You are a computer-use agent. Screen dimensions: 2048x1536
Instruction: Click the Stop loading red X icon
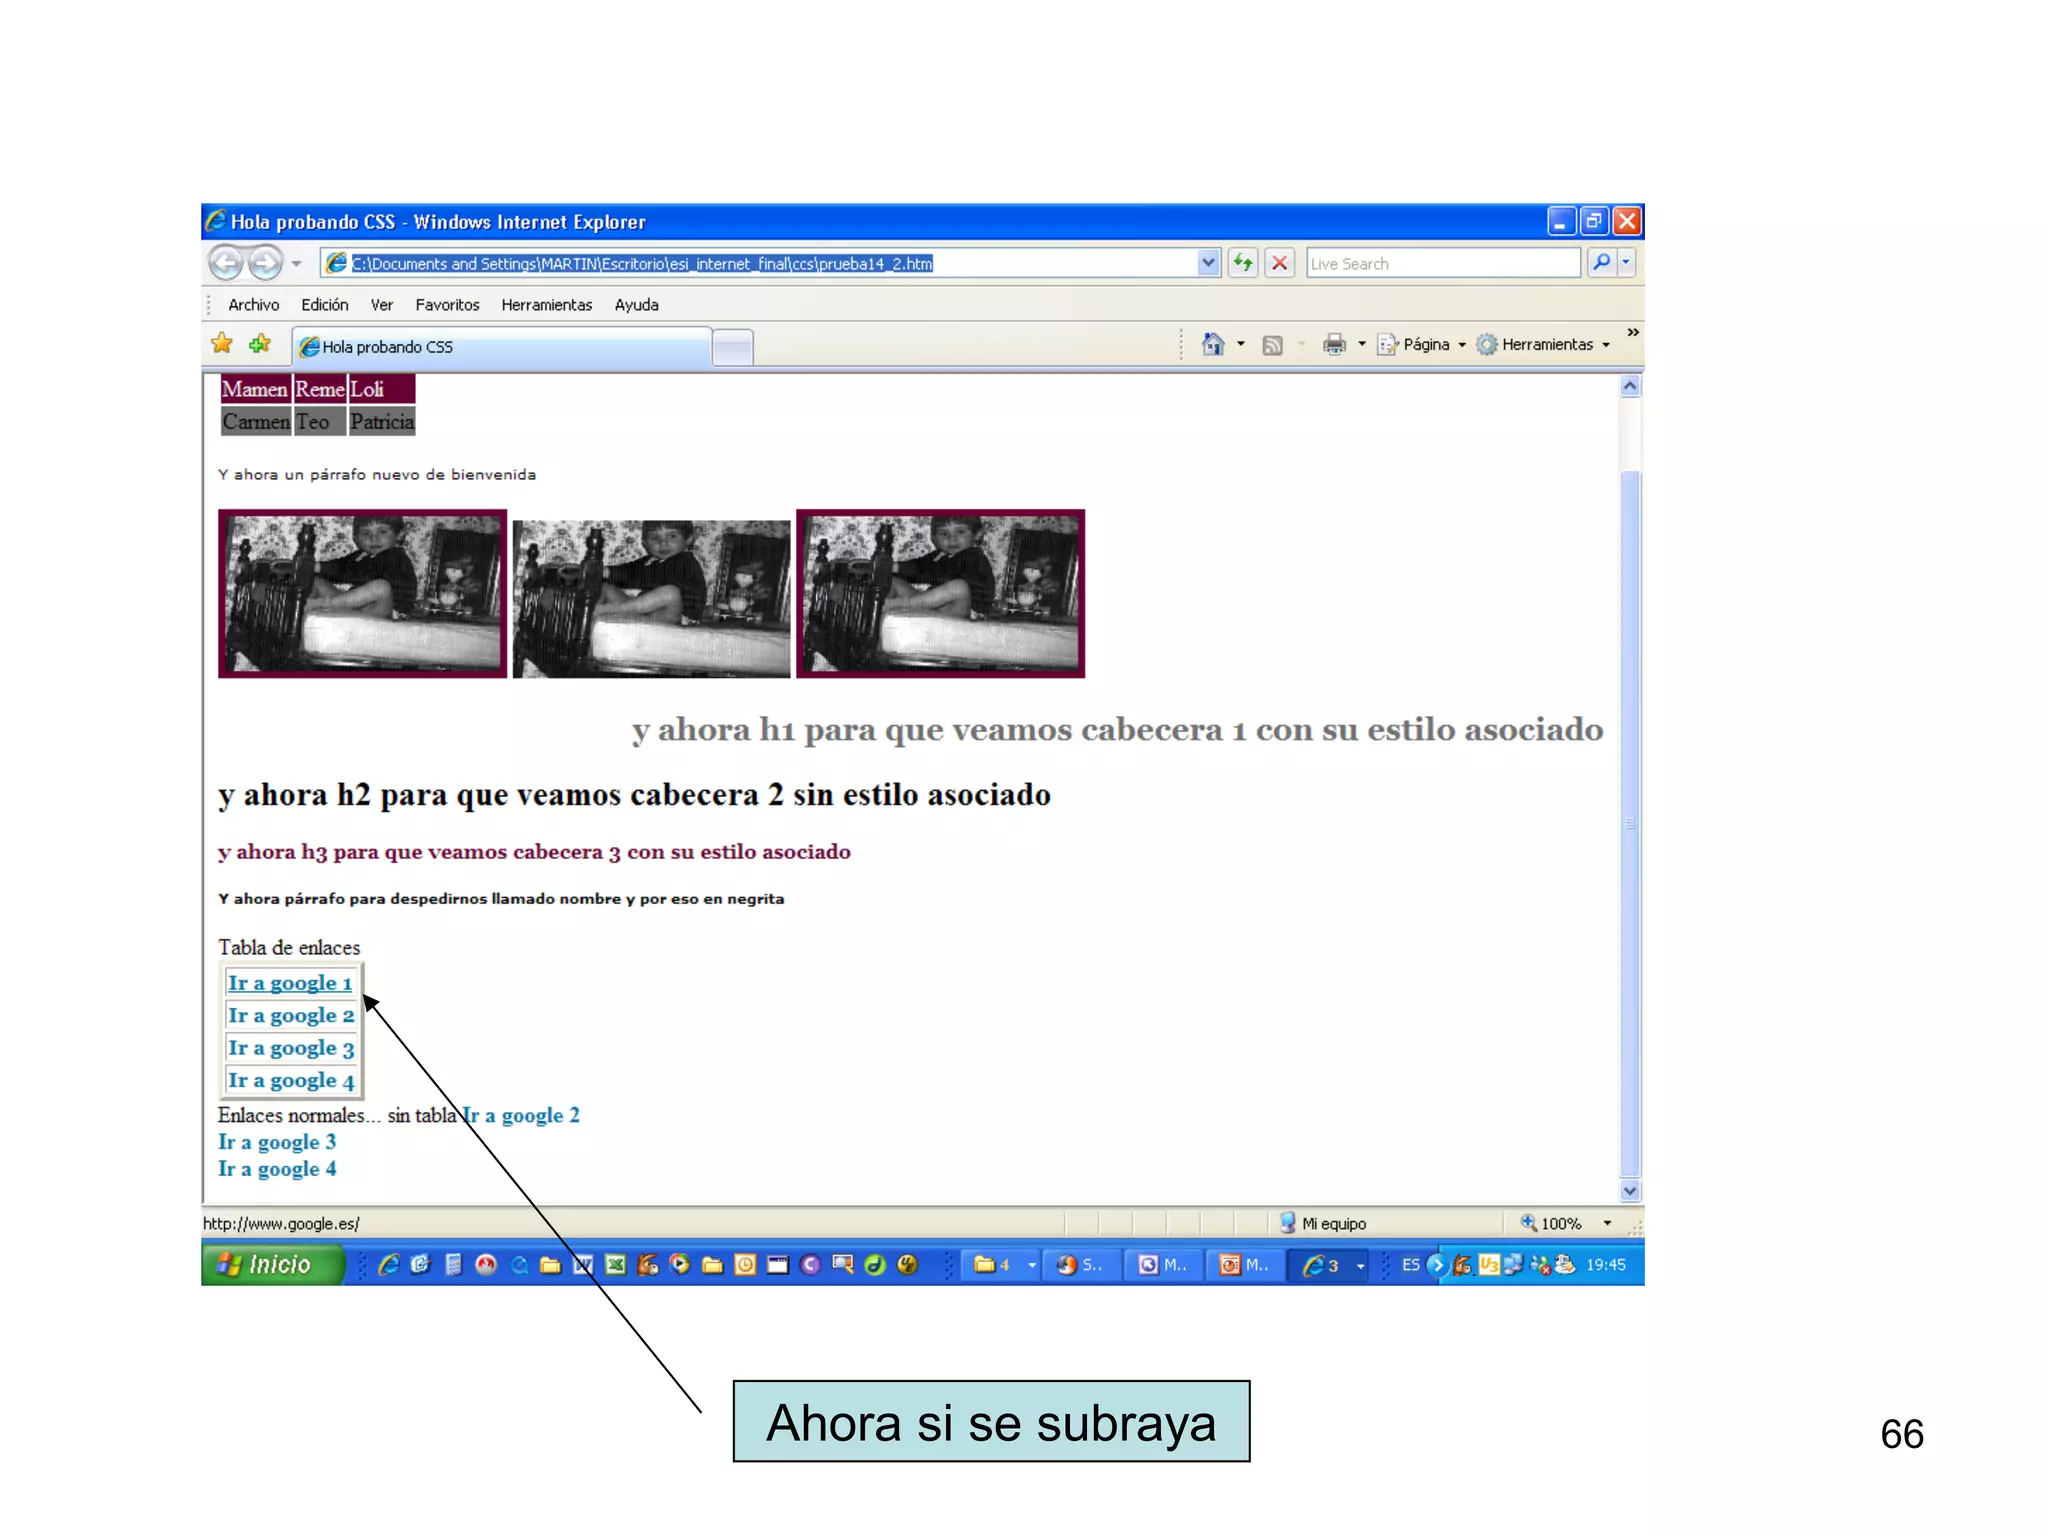pos(1279,263)
